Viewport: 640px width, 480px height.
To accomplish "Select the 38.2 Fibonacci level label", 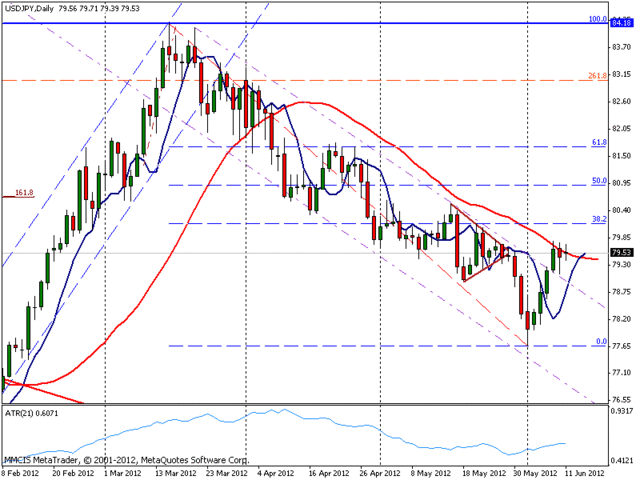I will [600, 218].
